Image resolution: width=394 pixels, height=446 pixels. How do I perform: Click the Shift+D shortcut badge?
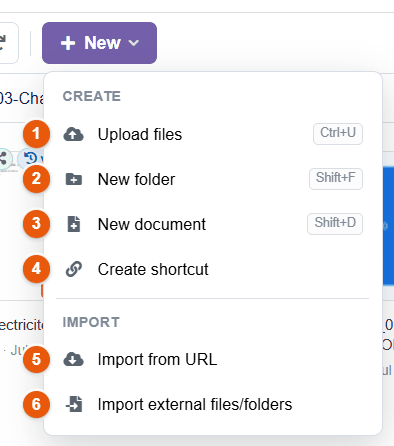335,224
